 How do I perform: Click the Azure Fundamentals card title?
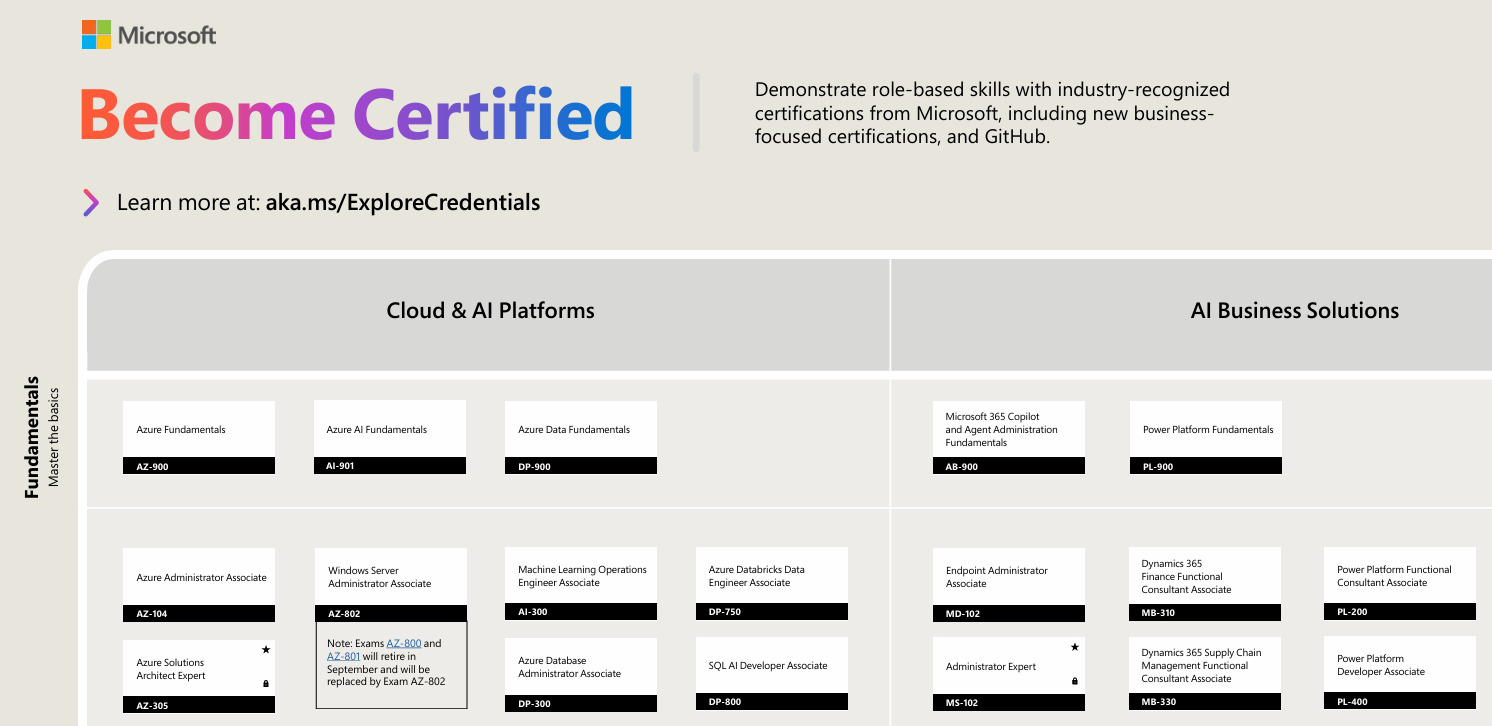181,430
